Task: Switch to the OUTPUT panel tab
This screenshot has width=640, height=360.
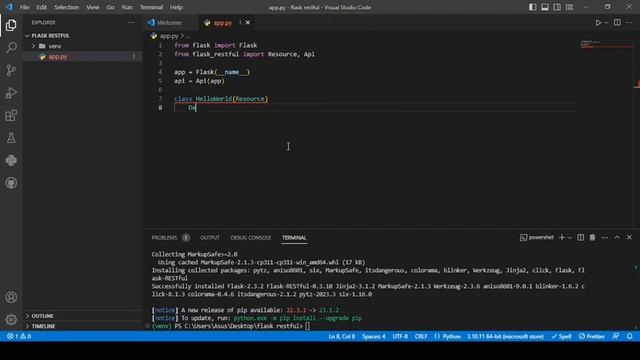Action: click(210, 238)
